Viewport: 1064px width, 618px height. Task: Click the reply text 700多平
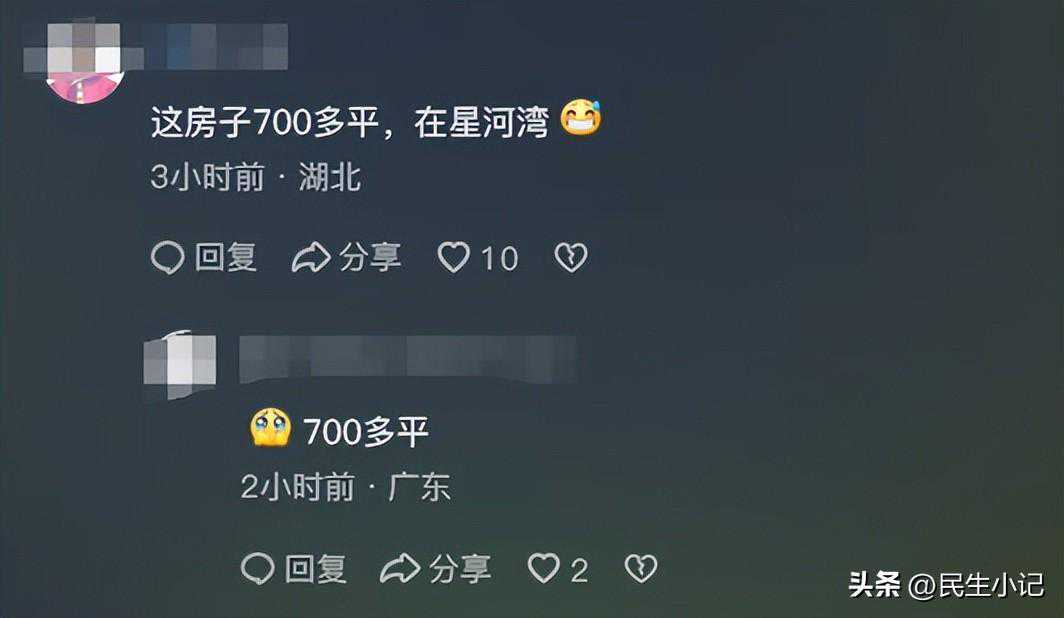pos(366,431)
